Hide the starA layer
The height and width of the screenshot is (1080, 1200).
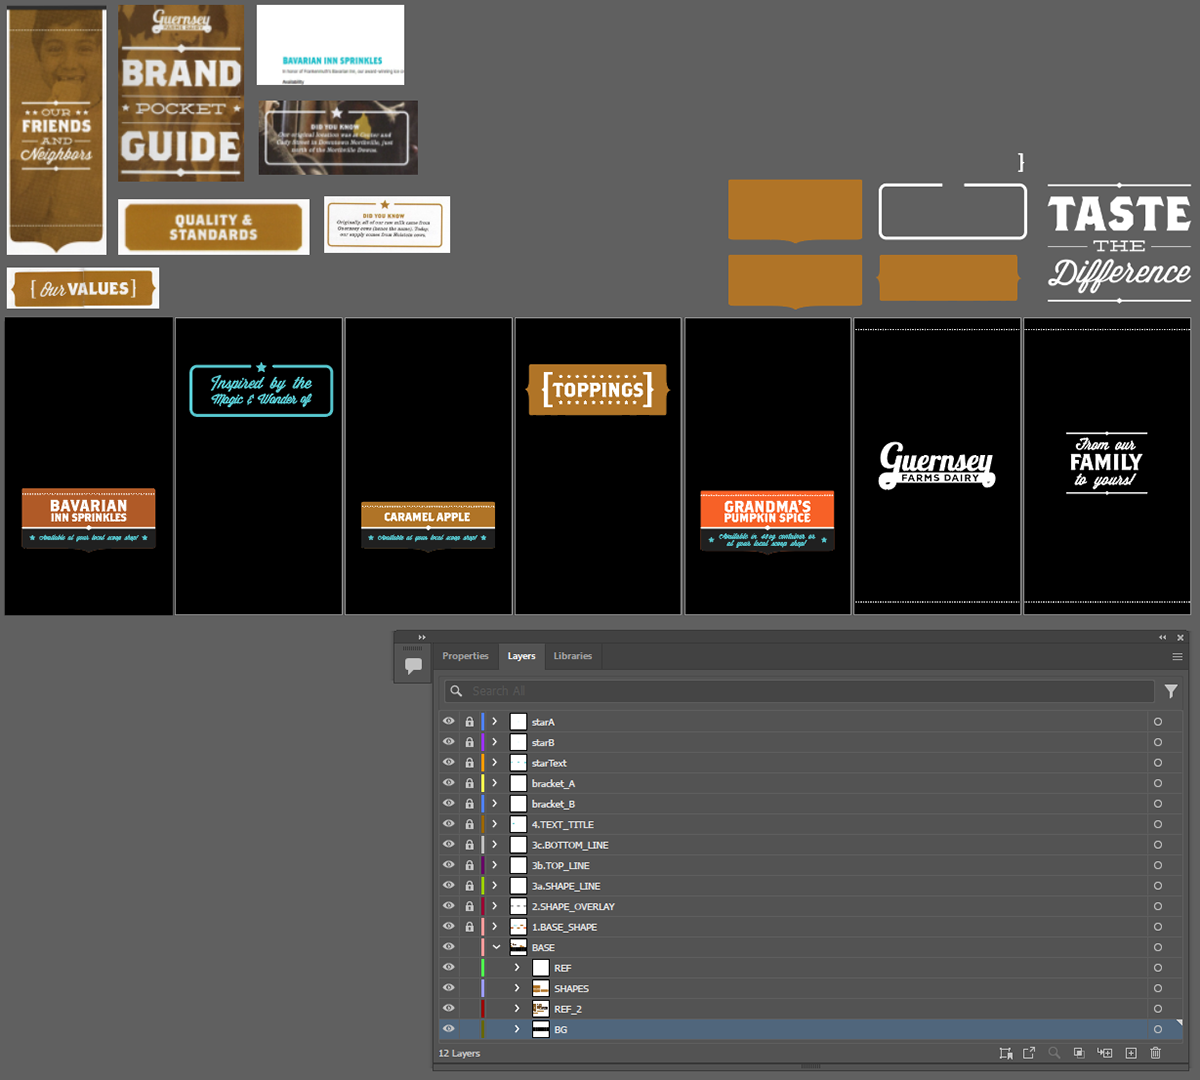click(448, 722)
